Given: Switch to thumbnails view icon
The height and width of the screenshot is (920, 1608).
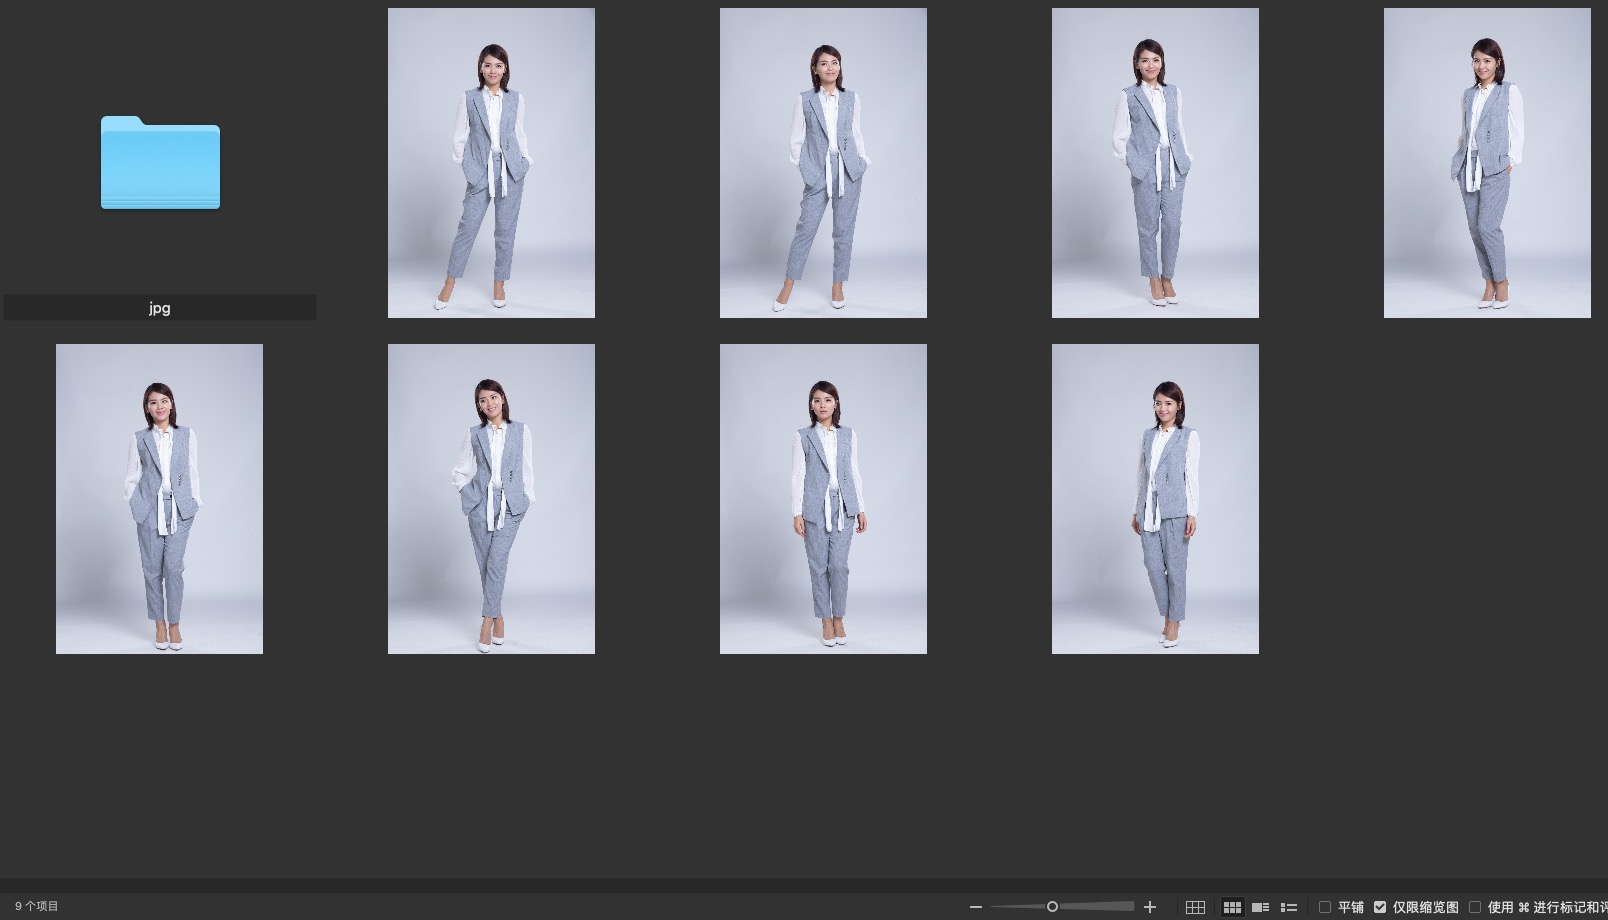Looking at the screenshot, I should coord(1232,907).
